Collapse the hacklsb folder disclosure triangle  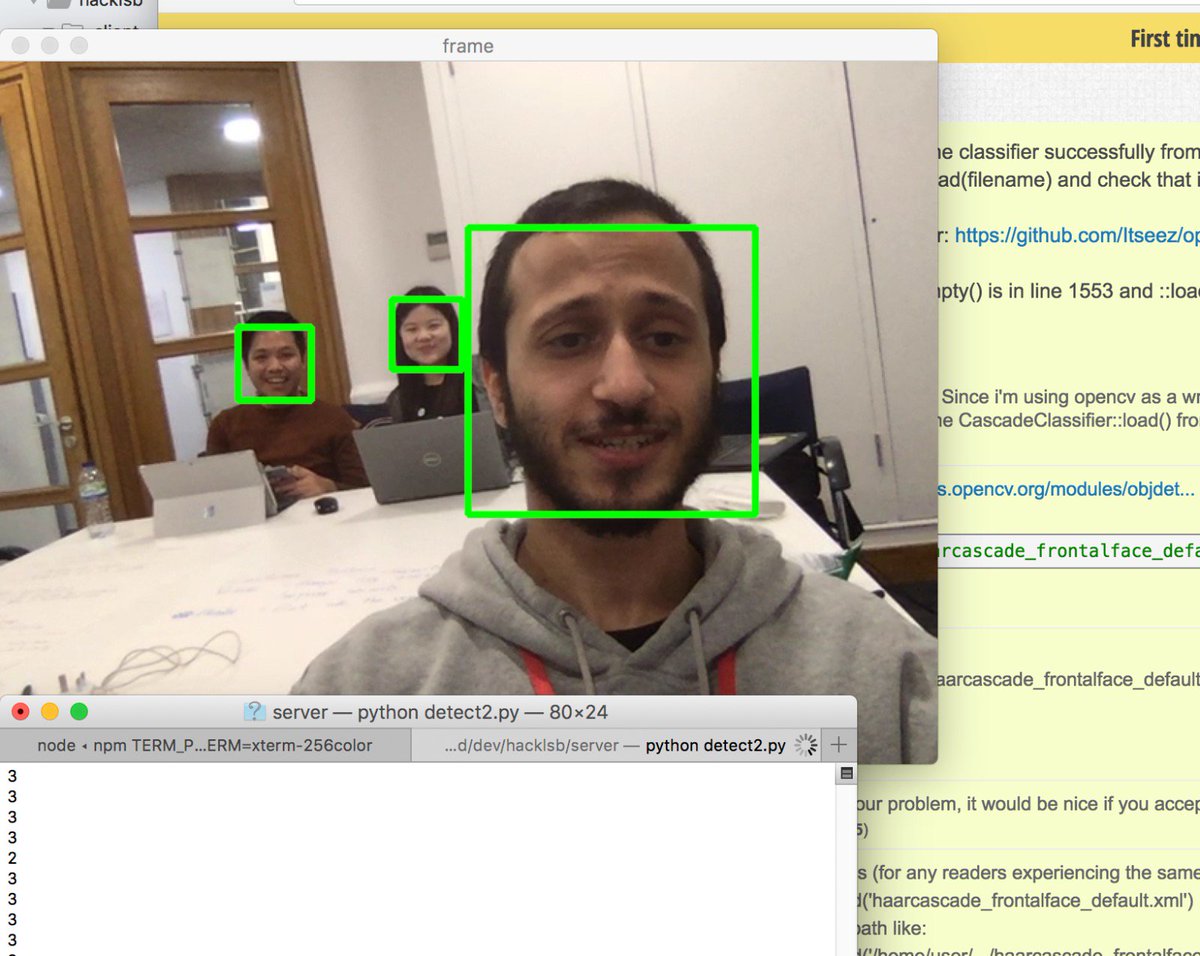tap(33, 4)
